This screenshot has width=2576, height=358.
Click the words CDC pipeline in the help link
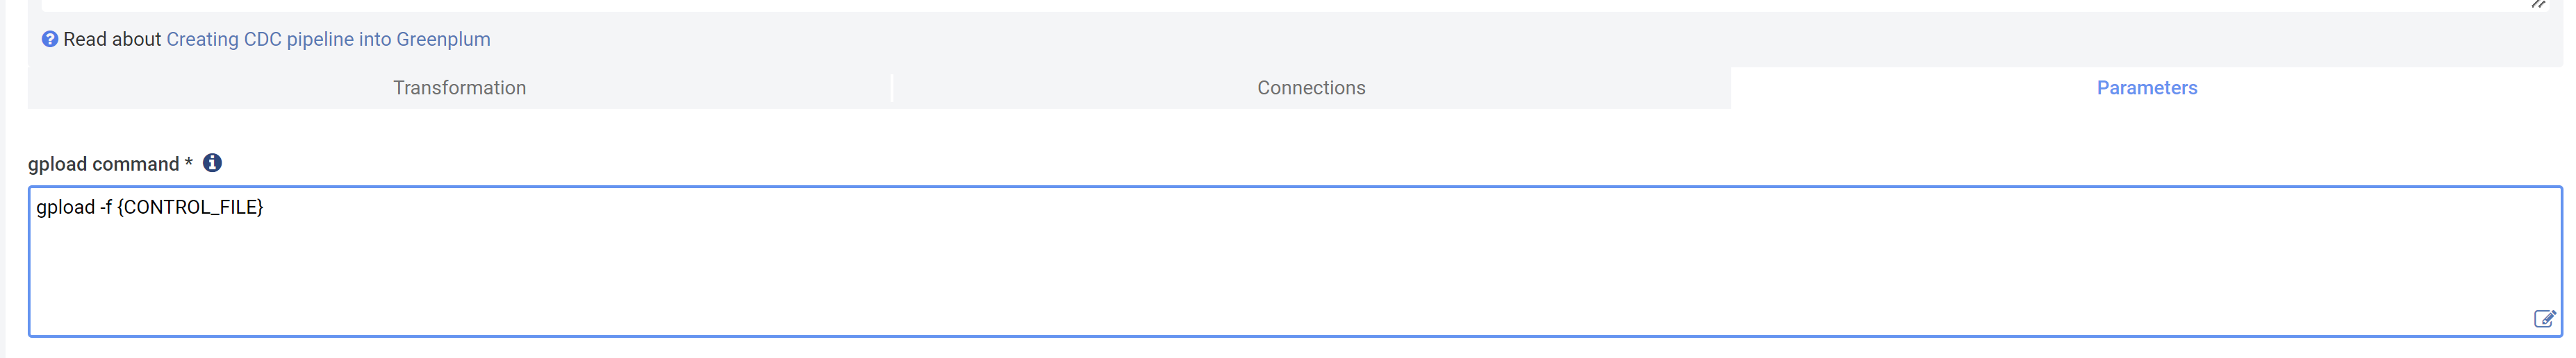pyautogui.click(x=298, y=39)
